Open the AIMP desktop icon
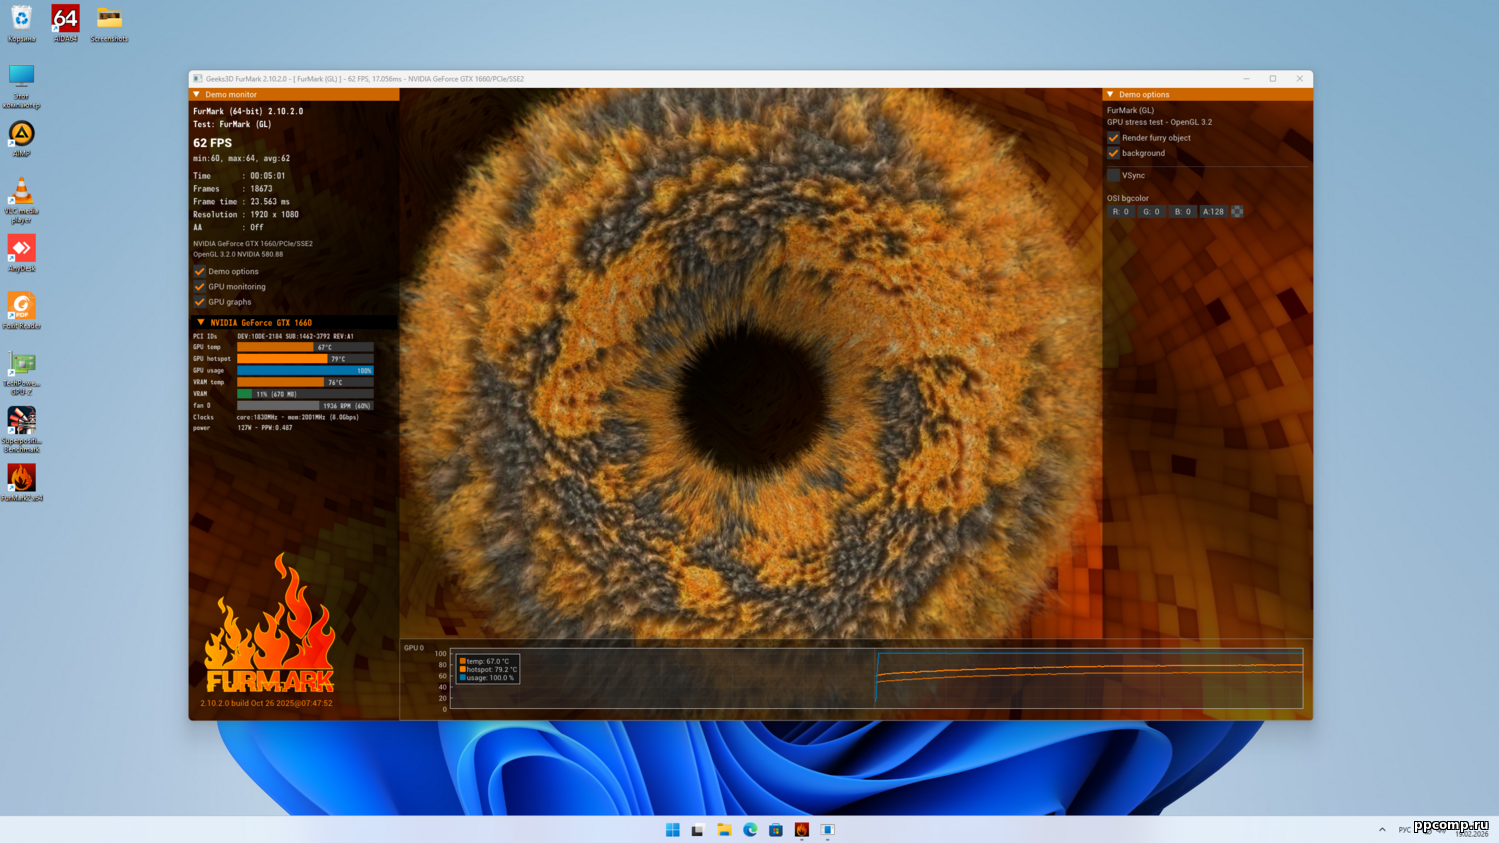This screenshot has height=843, width=1499. 21,135
